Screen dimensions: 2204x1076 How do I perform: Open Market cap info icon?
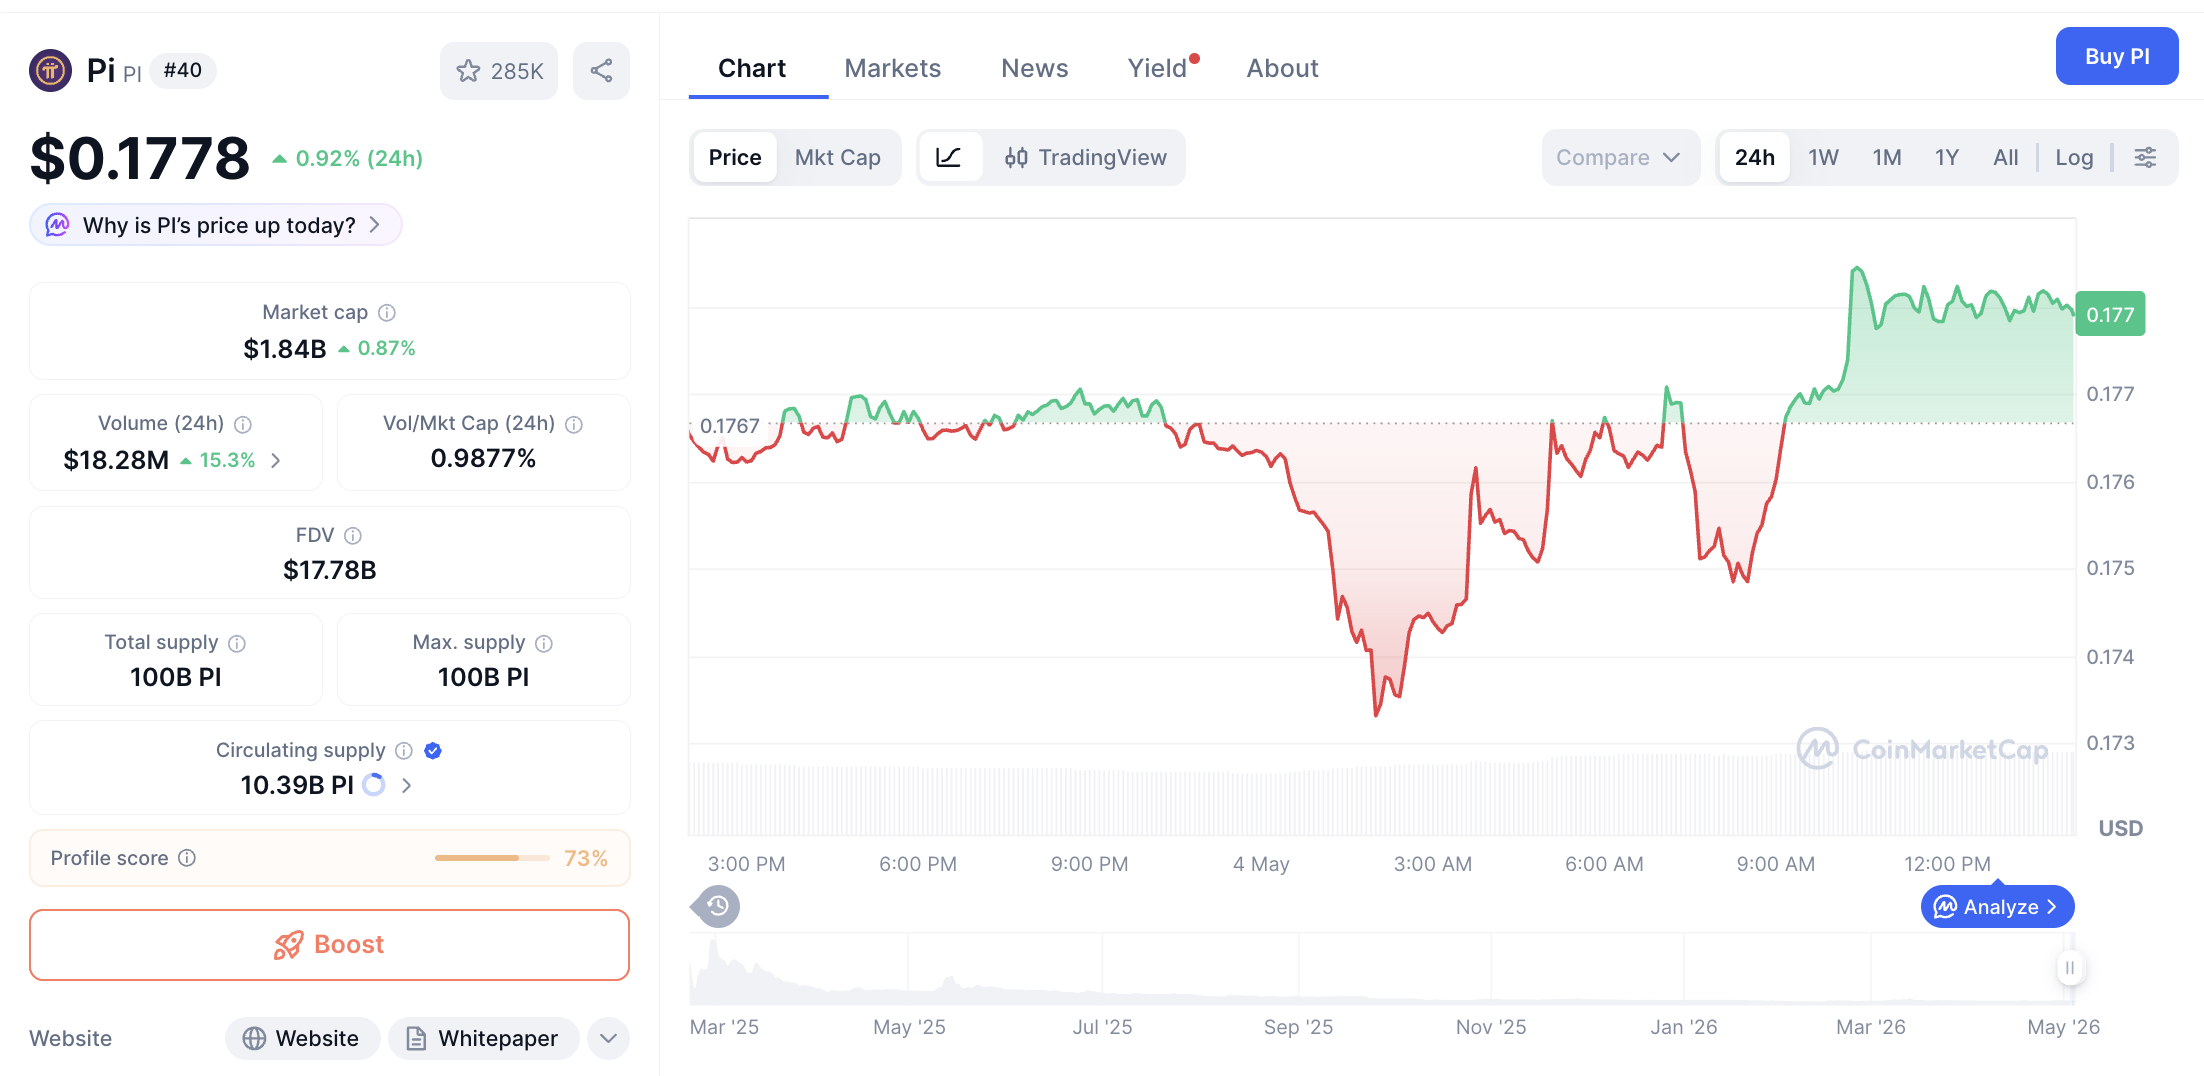[387, 313]
